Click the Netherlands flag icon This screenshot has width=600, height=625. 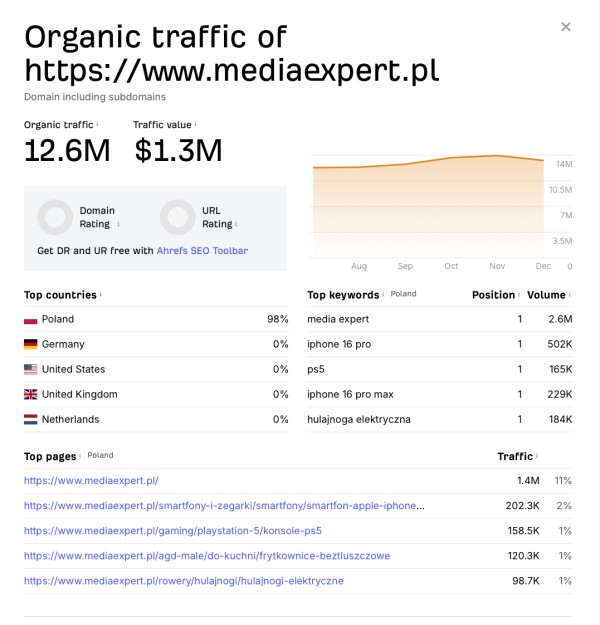tap(31, 420)
